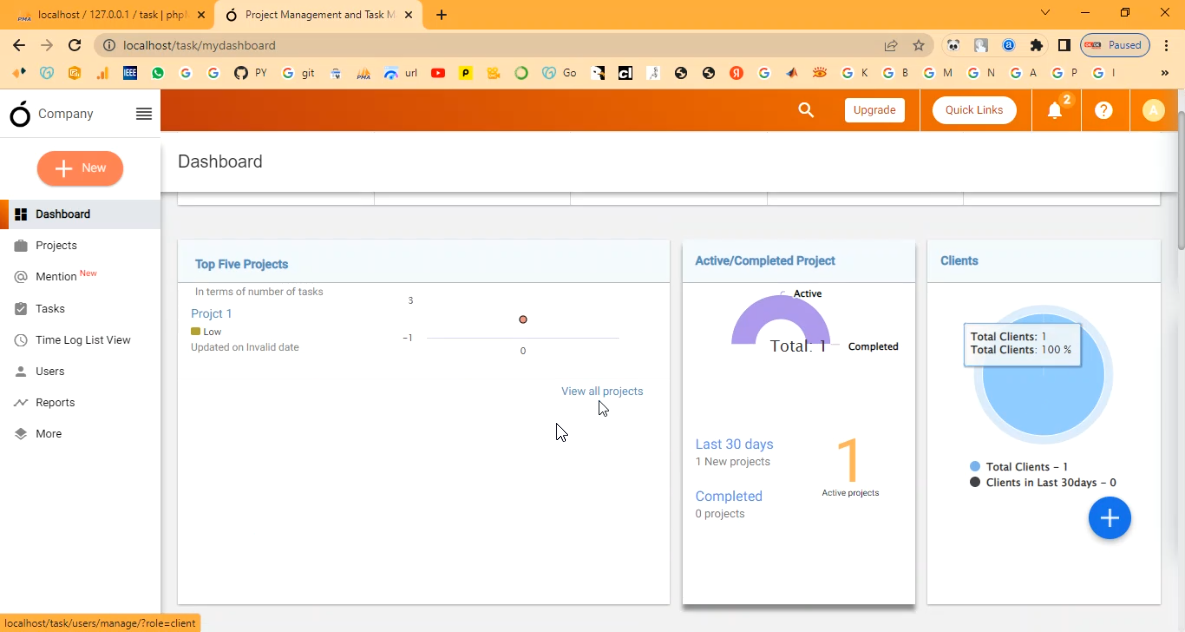Click the View all projects link
The height and width of the screenshot is (632, 1185).
[601, 391]
